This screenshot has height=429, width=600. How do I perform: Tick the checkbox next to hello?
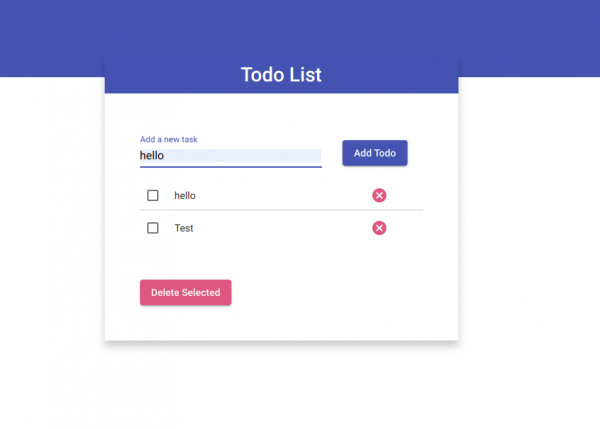click(x=153, y=195)
